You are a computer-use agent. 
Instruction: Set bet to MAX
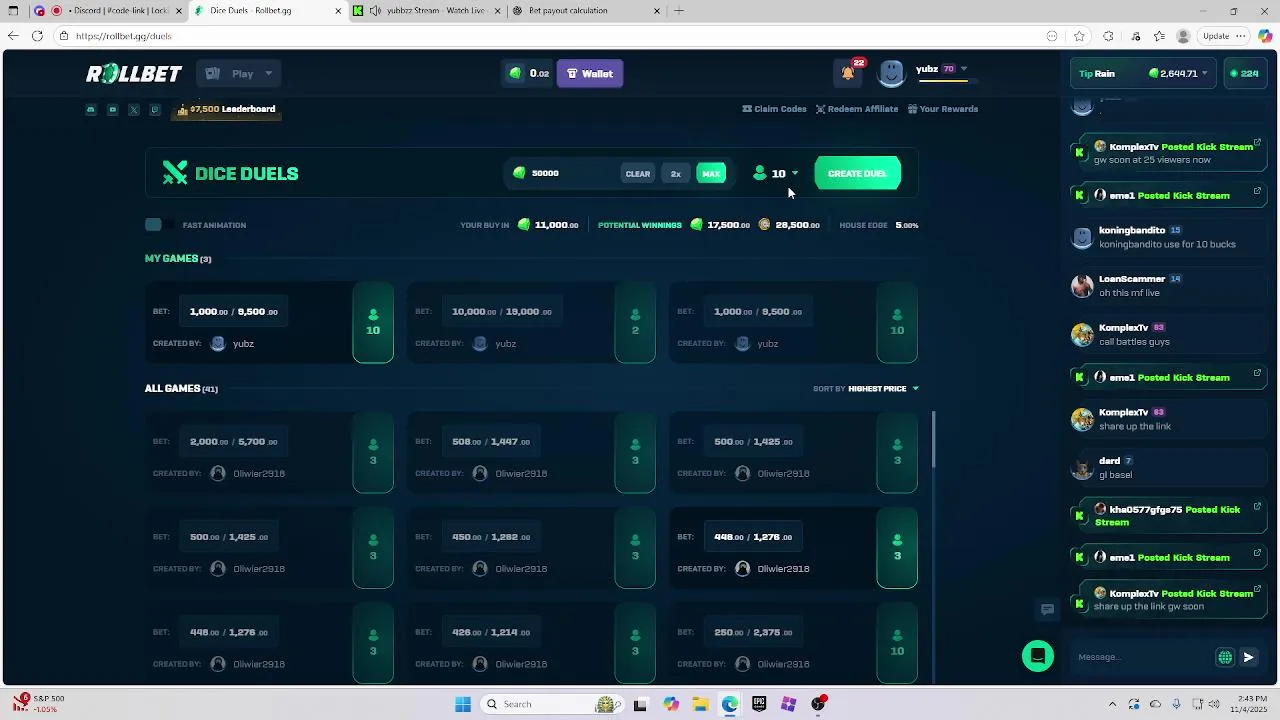click(711, 174)
